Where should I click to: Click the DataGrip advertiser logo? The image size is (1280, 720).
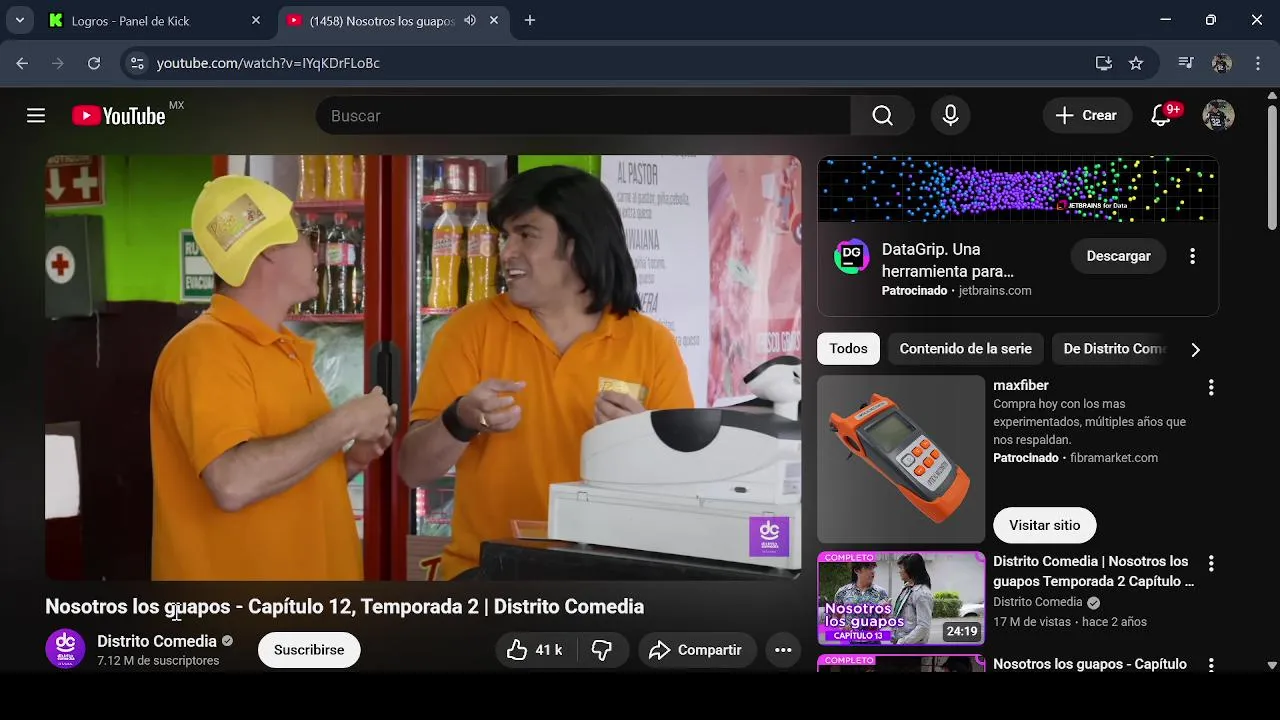tap(851, 256)
